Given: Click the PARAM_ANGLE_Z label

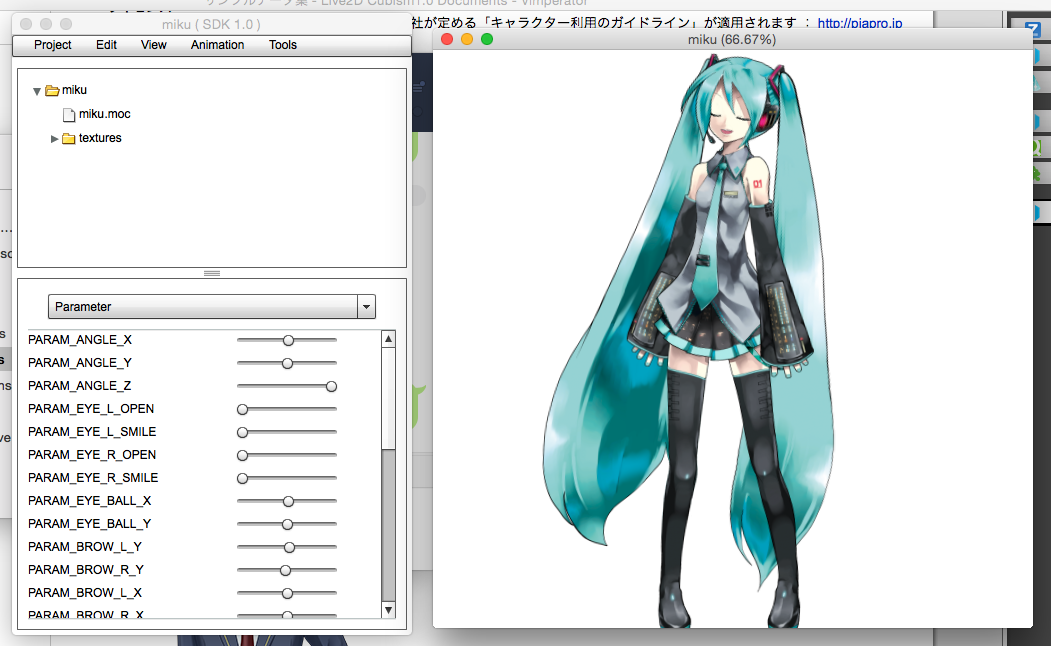Looking at the screenshot, I should click(79, 386).
